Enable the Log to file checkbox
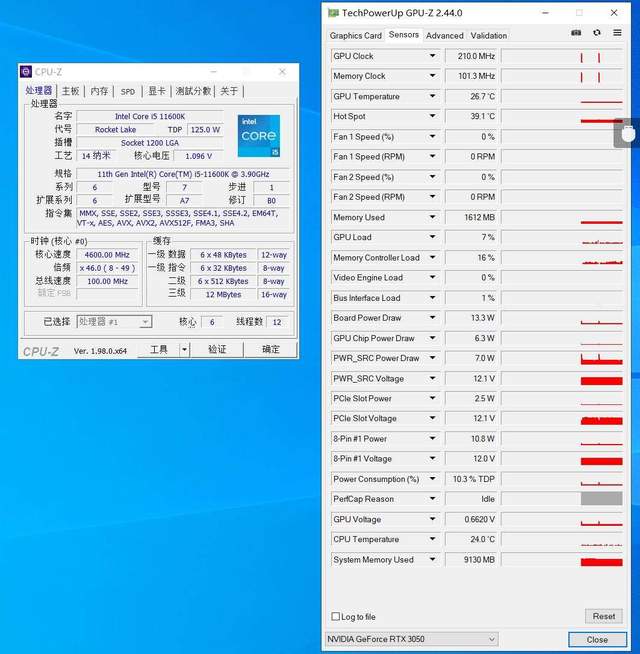Image resolution: width=640 pixels, height=654 pixels. (335, 616)
